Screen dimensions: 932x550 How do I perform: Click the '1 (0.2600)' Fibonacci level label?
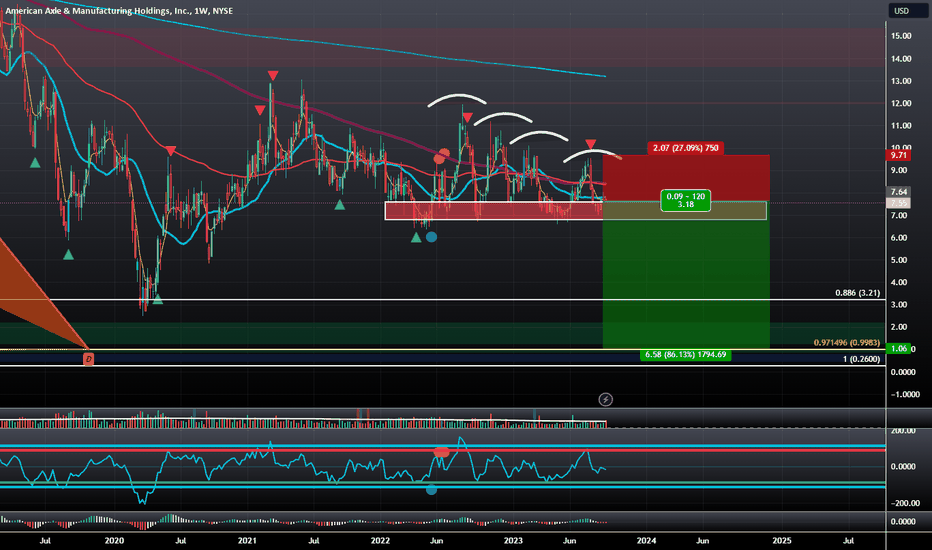pos(861,359)
